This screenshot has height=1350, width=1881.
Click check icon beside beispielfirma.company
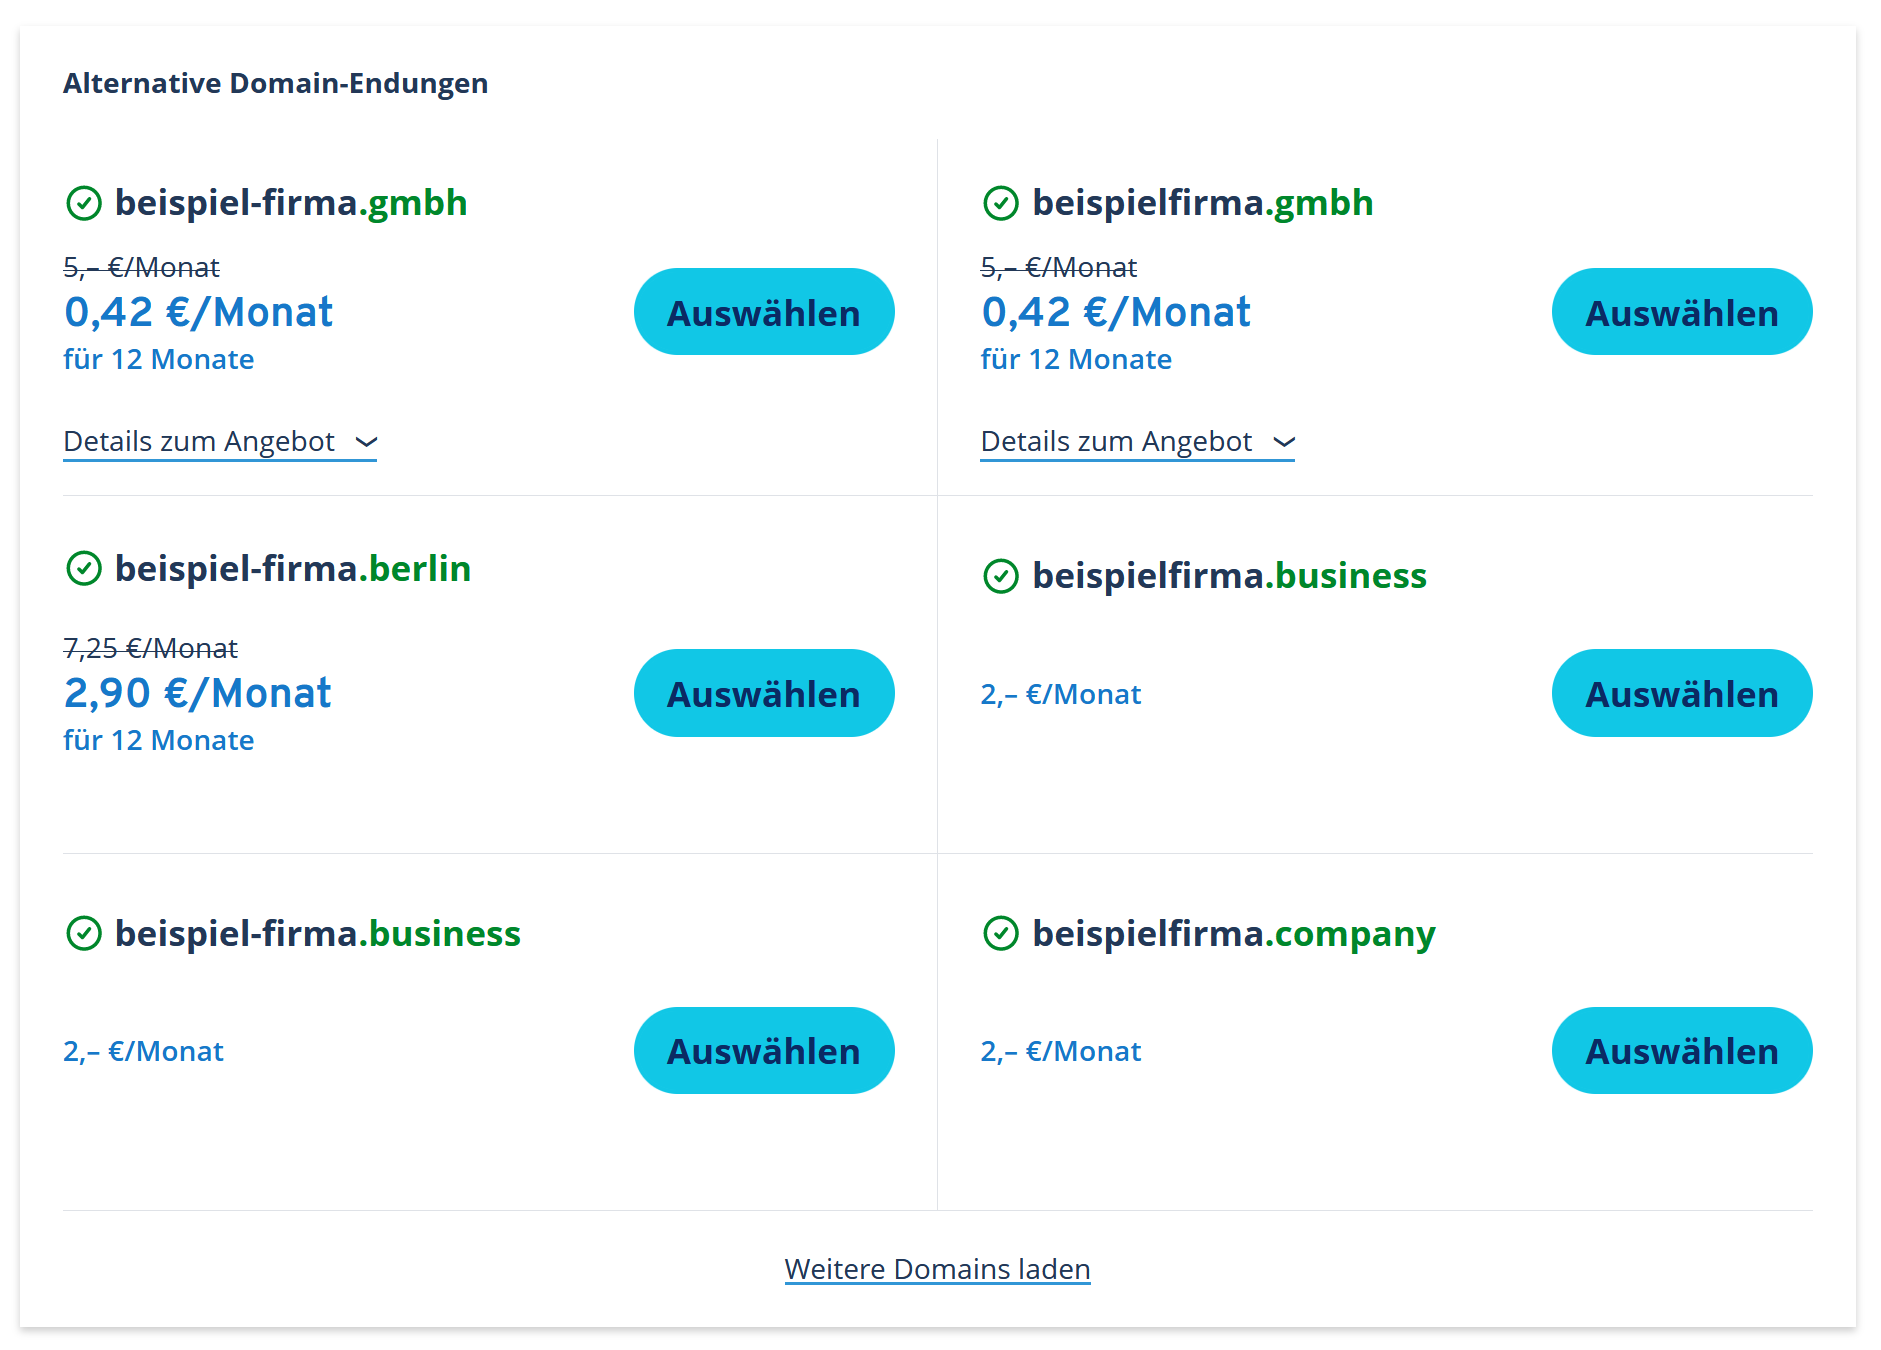click(x=1001, y=934)
